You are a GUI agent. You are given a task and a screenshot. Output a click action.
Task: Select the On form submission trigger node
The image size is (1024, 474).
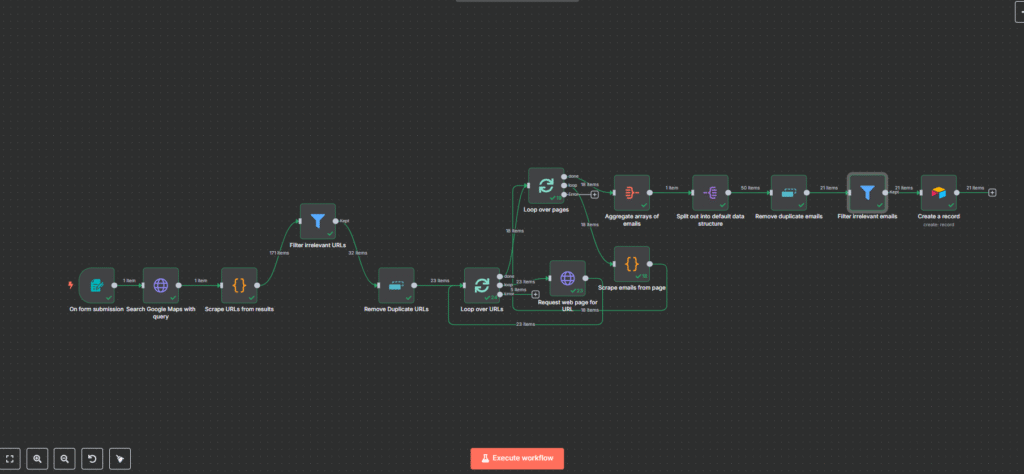(96, 285)
